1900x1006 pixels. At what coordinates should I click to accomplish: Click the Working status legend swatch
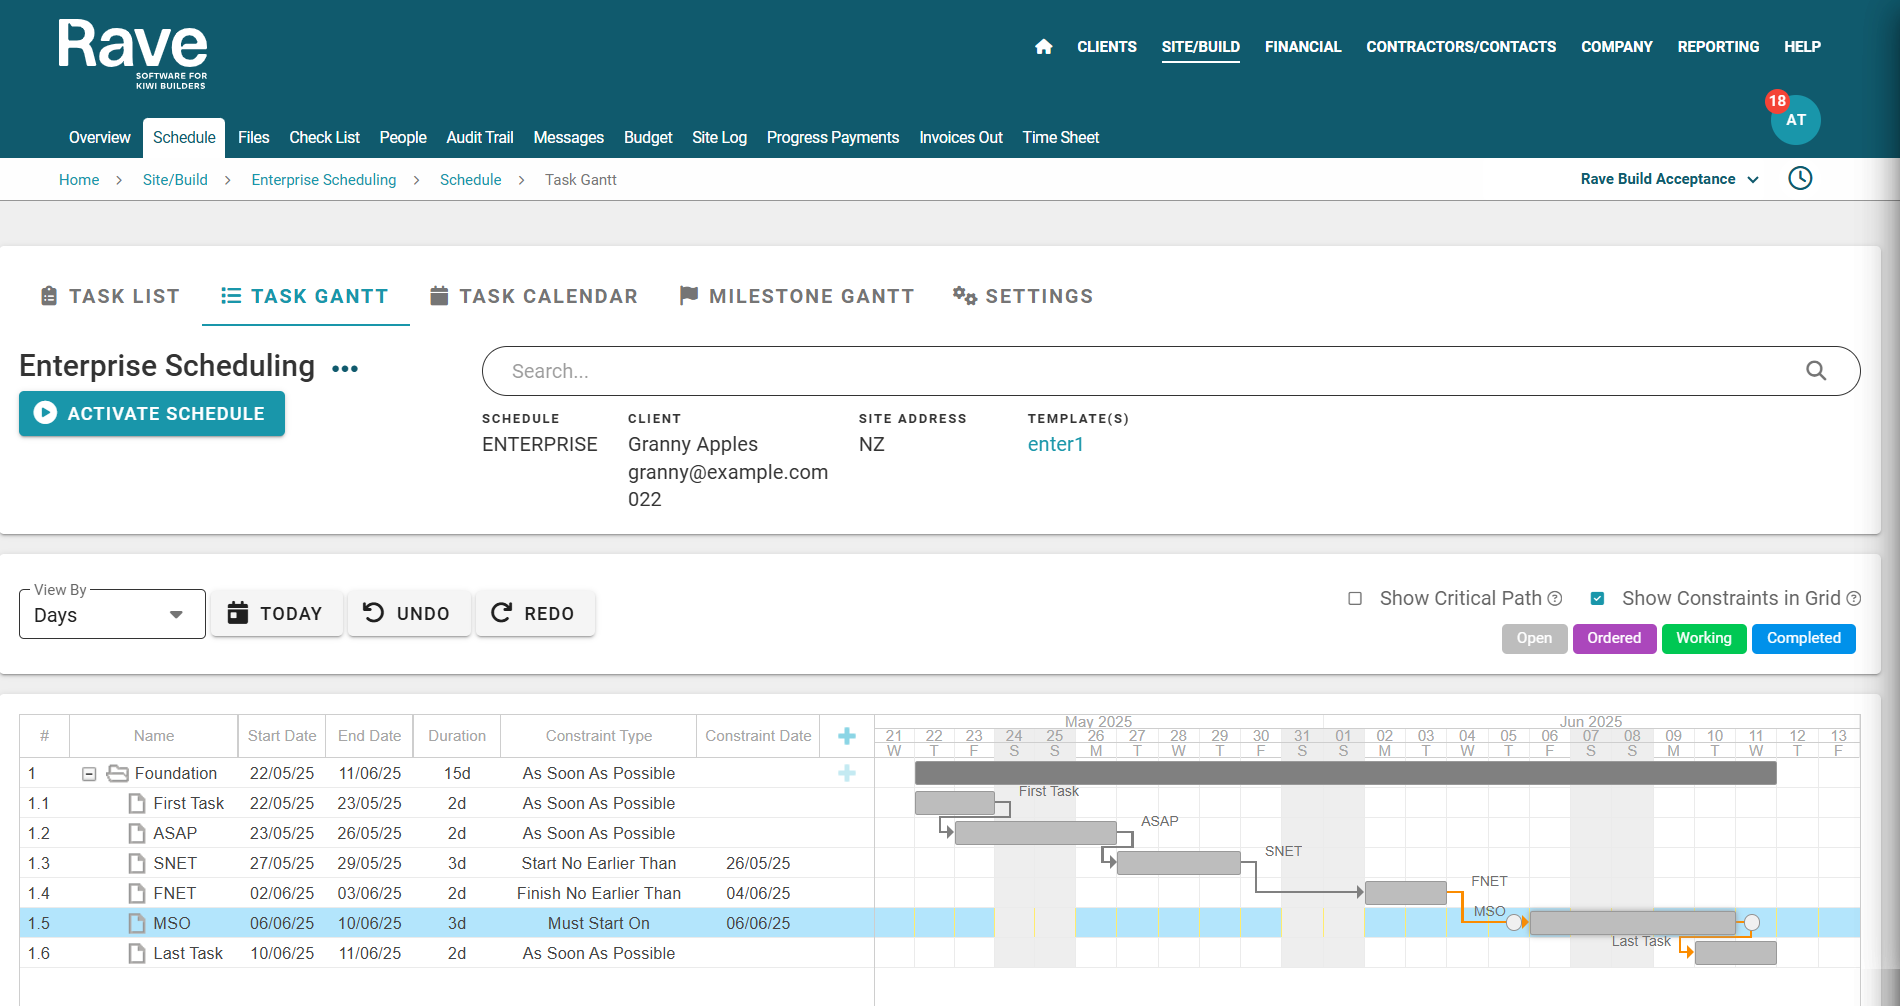click(x=1704, y=638)
